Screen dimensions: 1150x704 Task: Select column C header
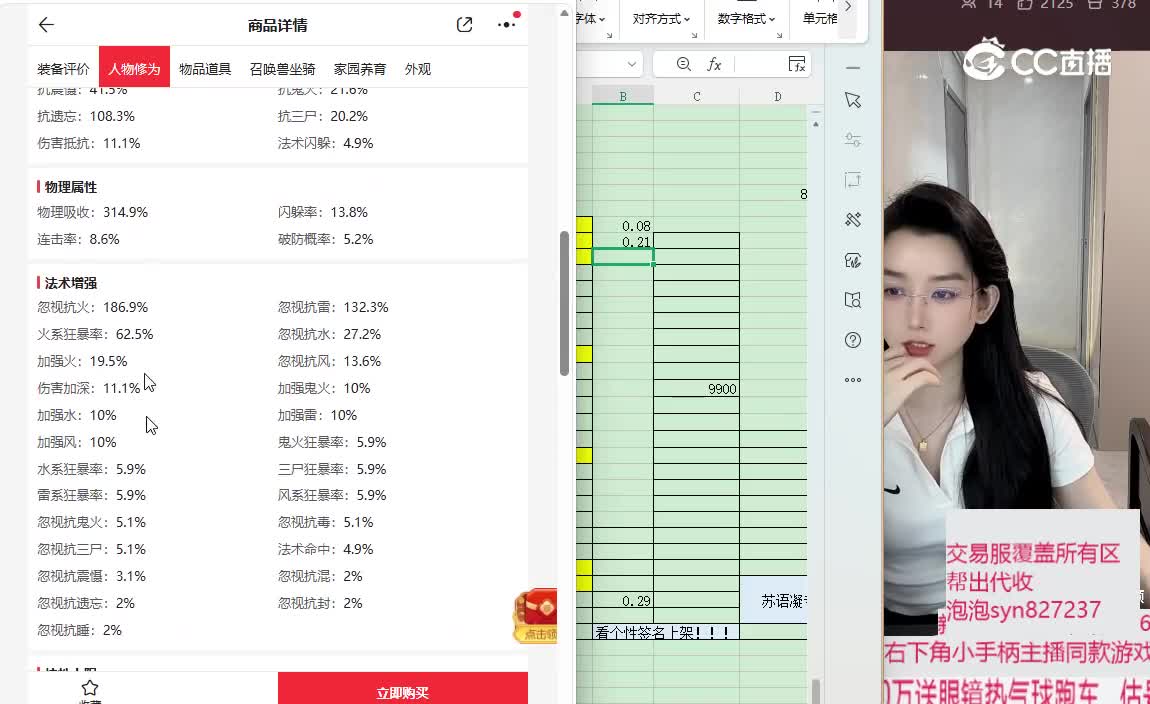697,96
